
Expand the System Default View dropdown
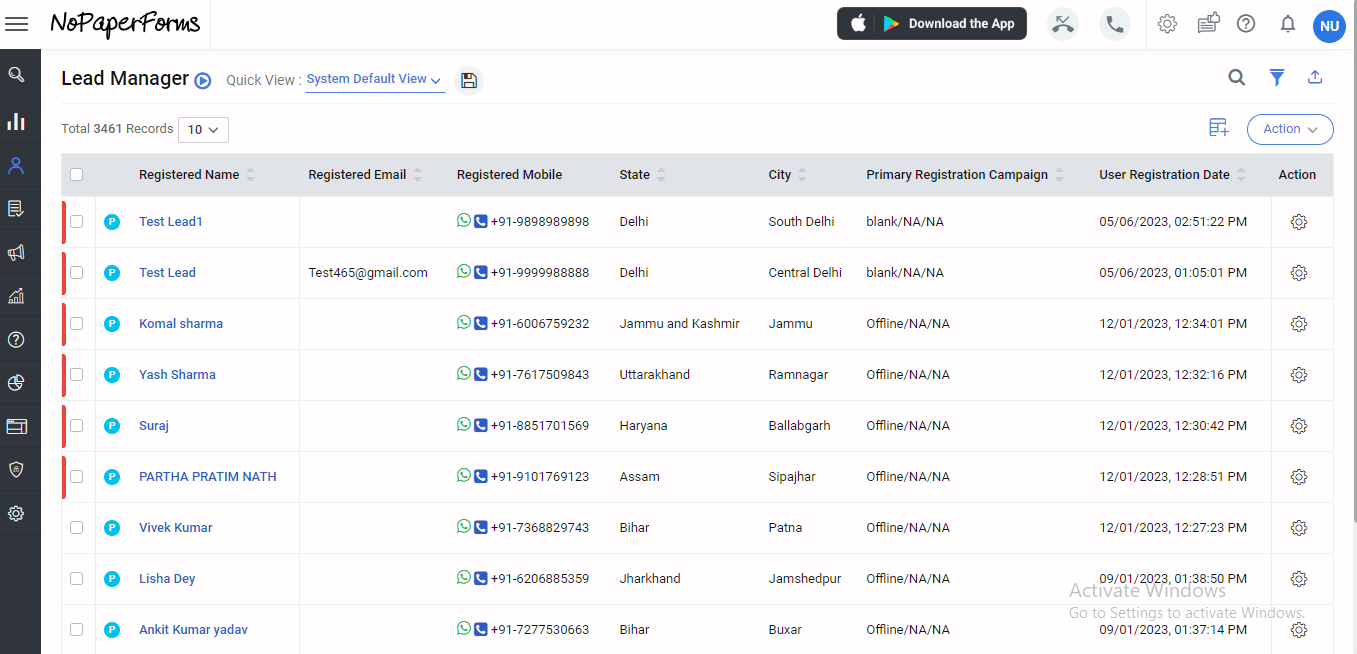(x=374, y=79)
